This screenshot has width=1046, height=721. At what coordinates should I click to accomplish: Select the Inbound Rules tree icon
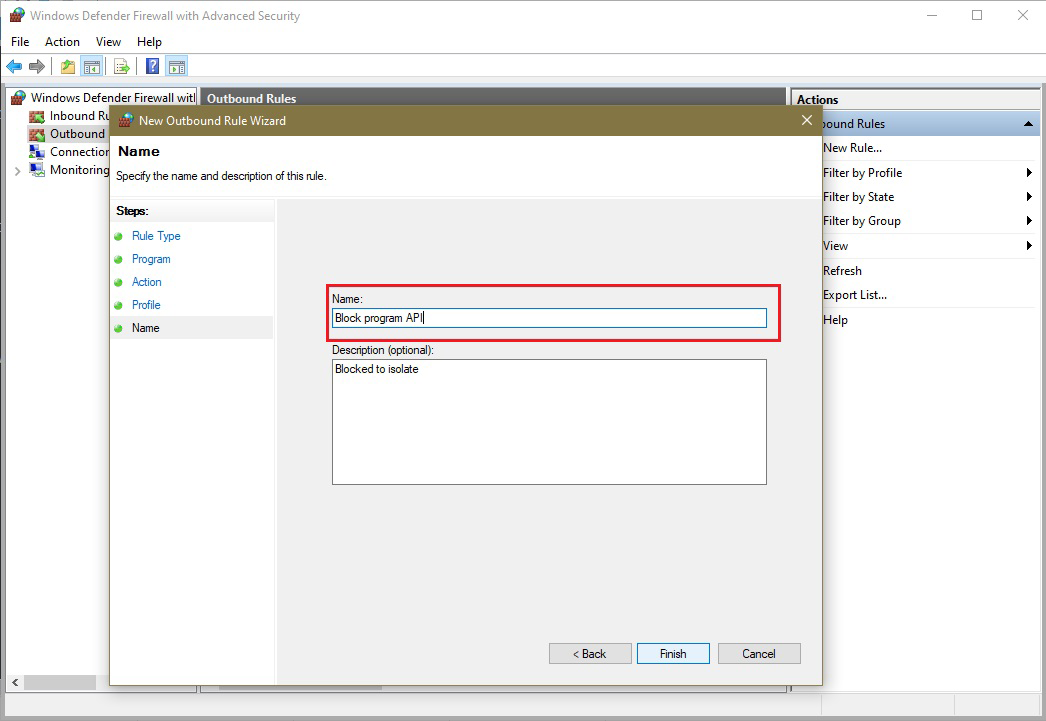pos(37,116)
